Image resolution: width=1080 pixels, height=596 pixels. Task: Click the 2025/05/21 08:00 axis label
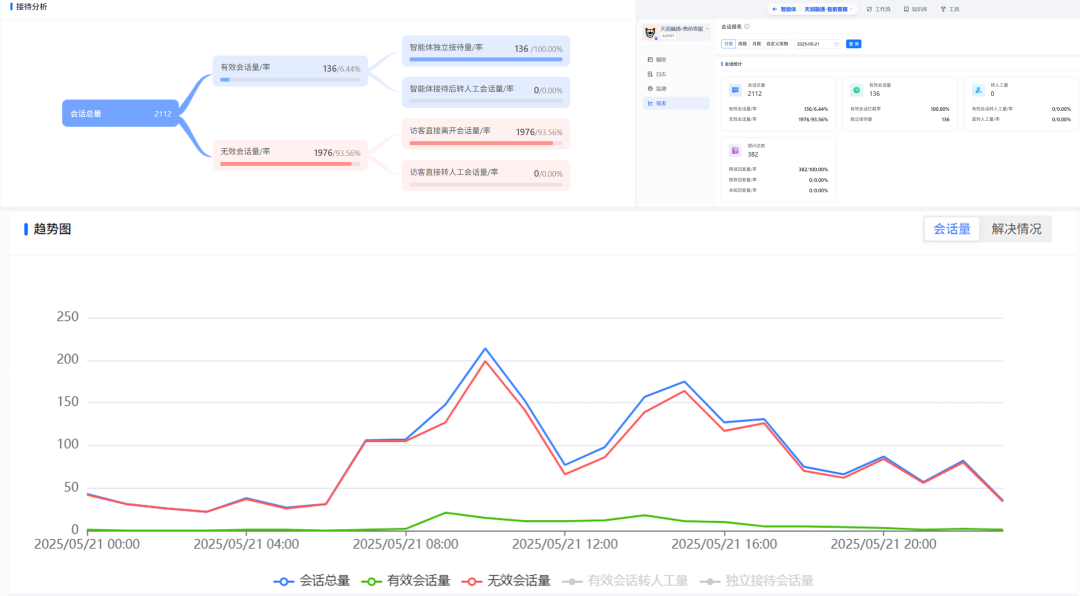click(x=405, y=544)
